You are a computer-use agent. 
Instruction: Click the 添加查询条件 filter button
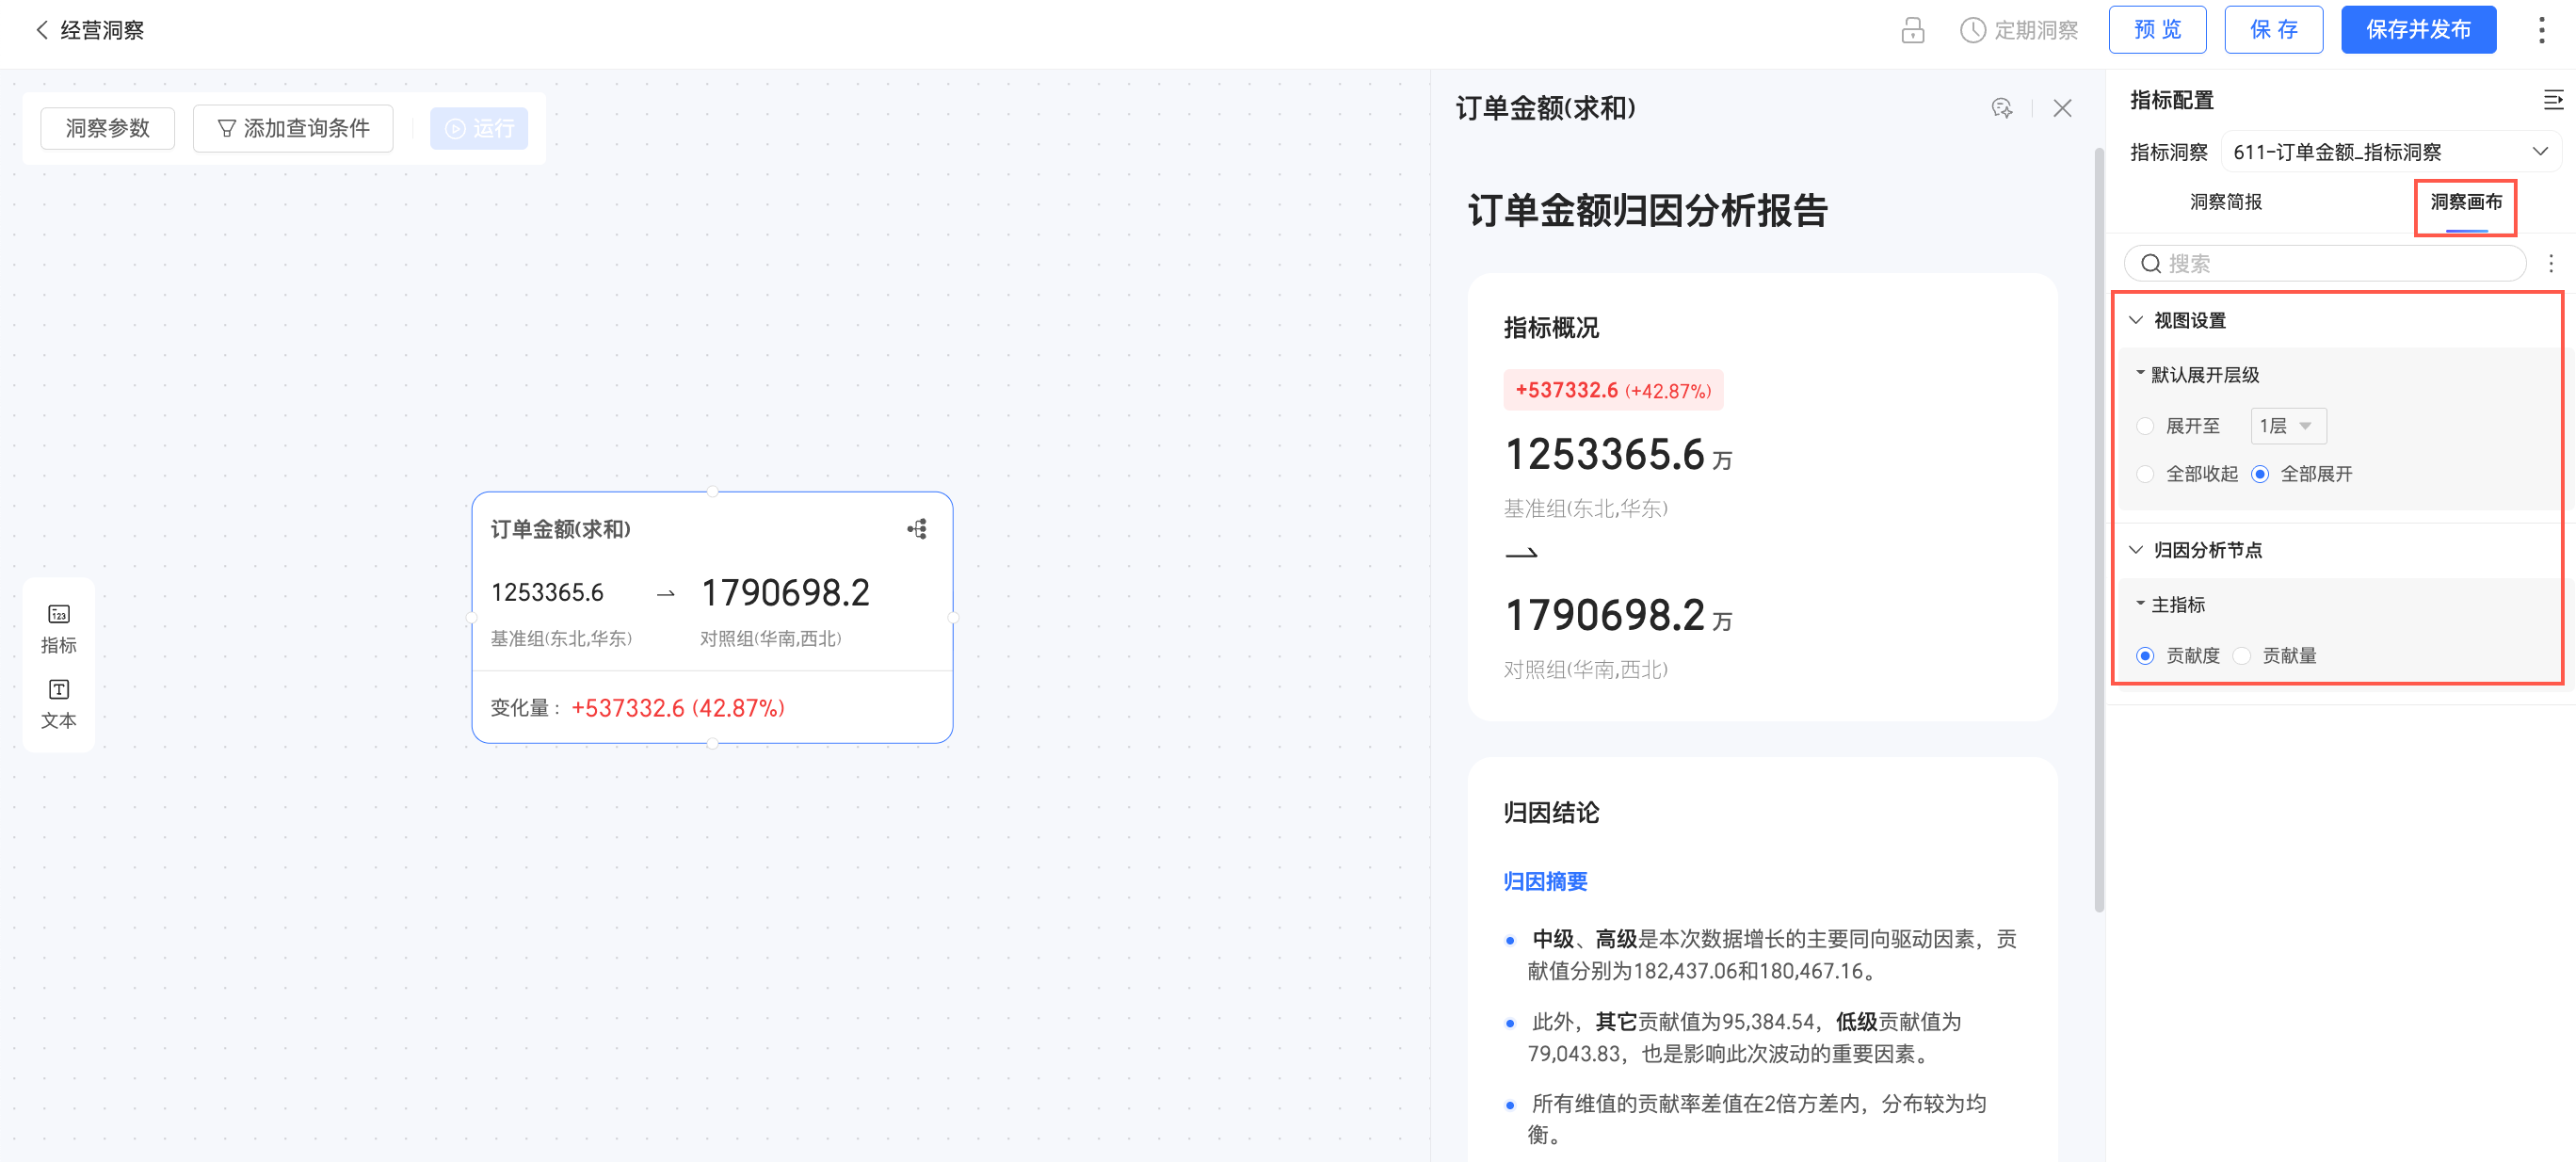293,128
